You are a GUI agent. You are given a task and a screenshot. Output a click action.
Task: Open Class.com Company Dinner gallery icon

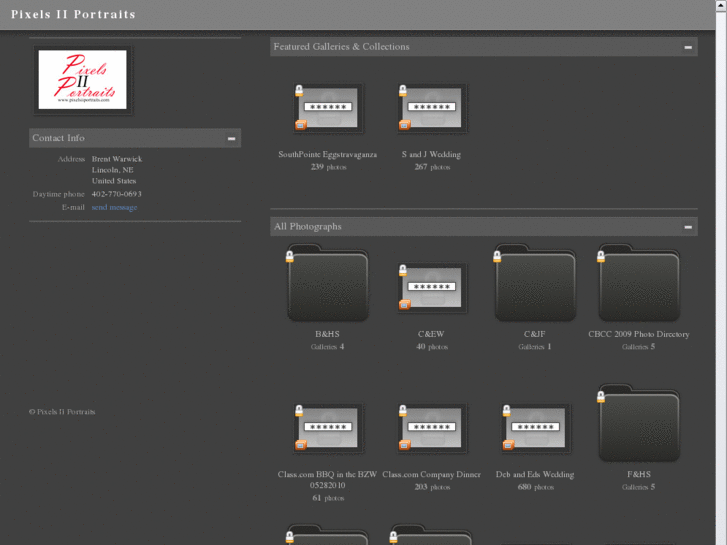coord(432,428)
